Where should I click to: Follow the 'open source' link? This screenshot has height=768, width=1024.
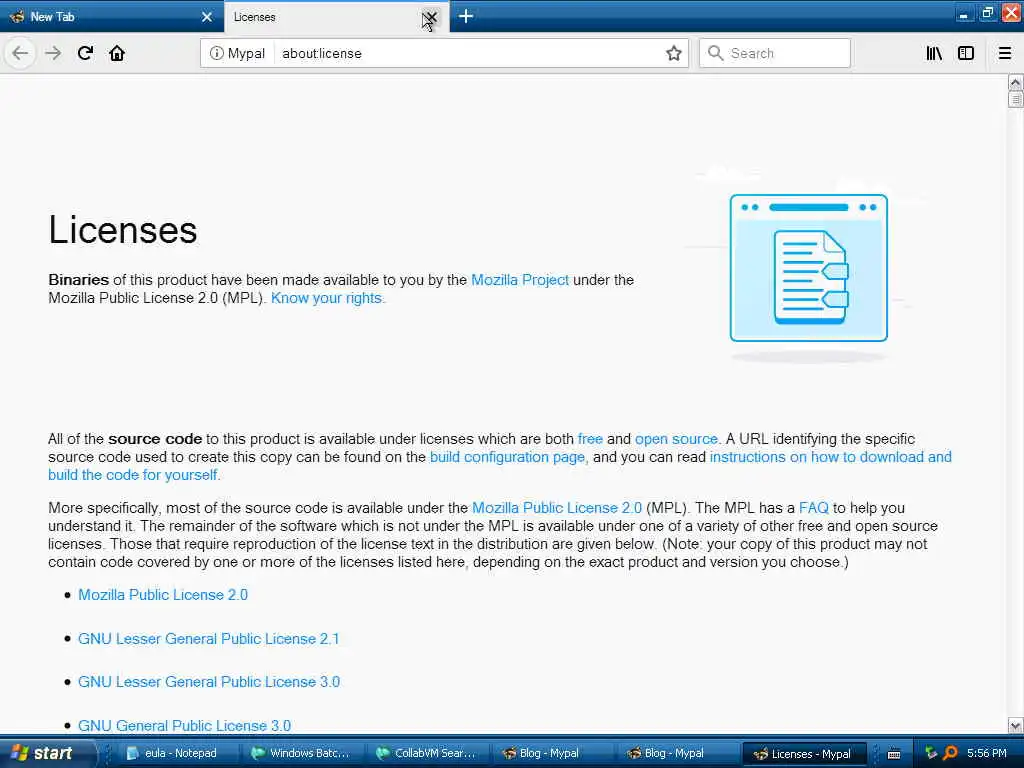pos(676,439)
